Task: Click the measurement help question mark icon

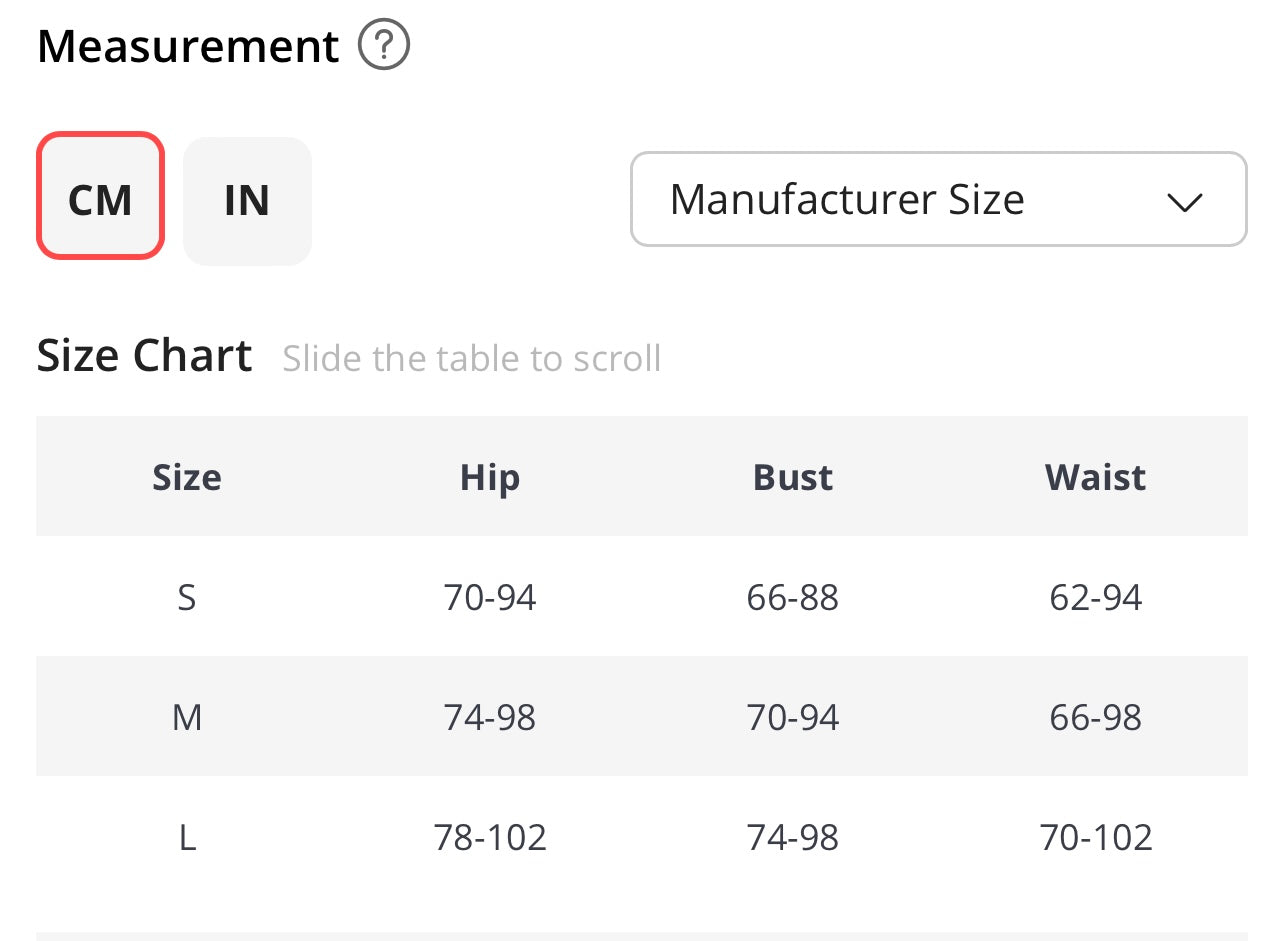Action: (384, 47)
